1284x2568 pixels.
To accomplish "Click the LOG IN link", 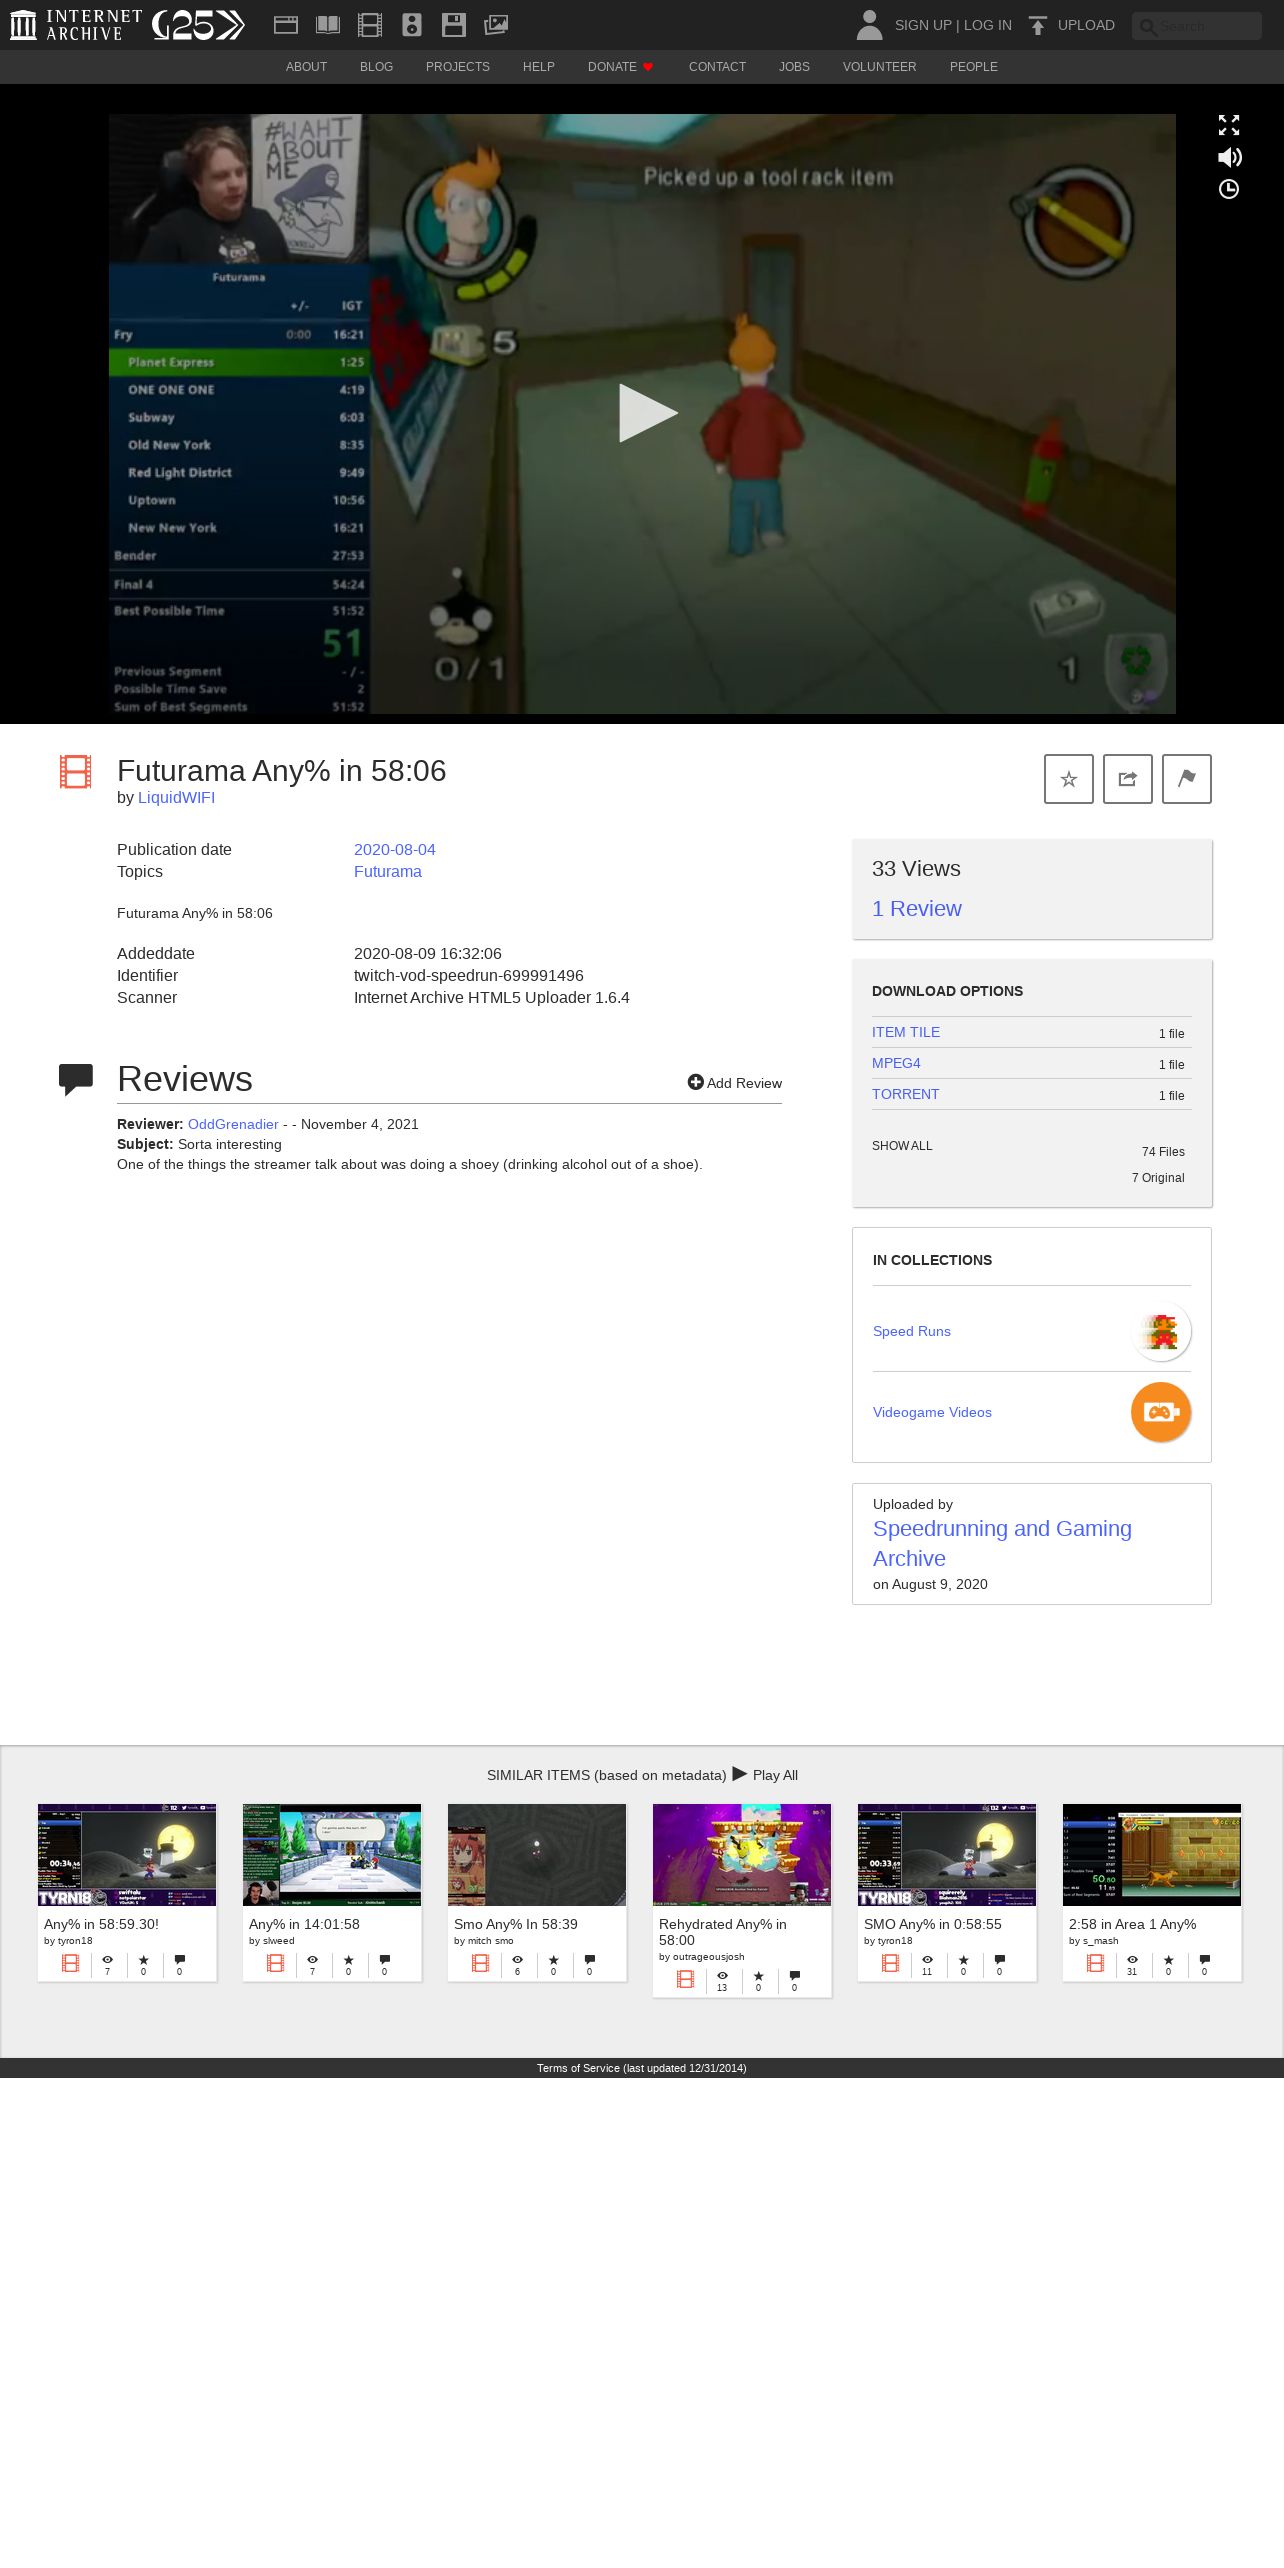I will (988, 25).
